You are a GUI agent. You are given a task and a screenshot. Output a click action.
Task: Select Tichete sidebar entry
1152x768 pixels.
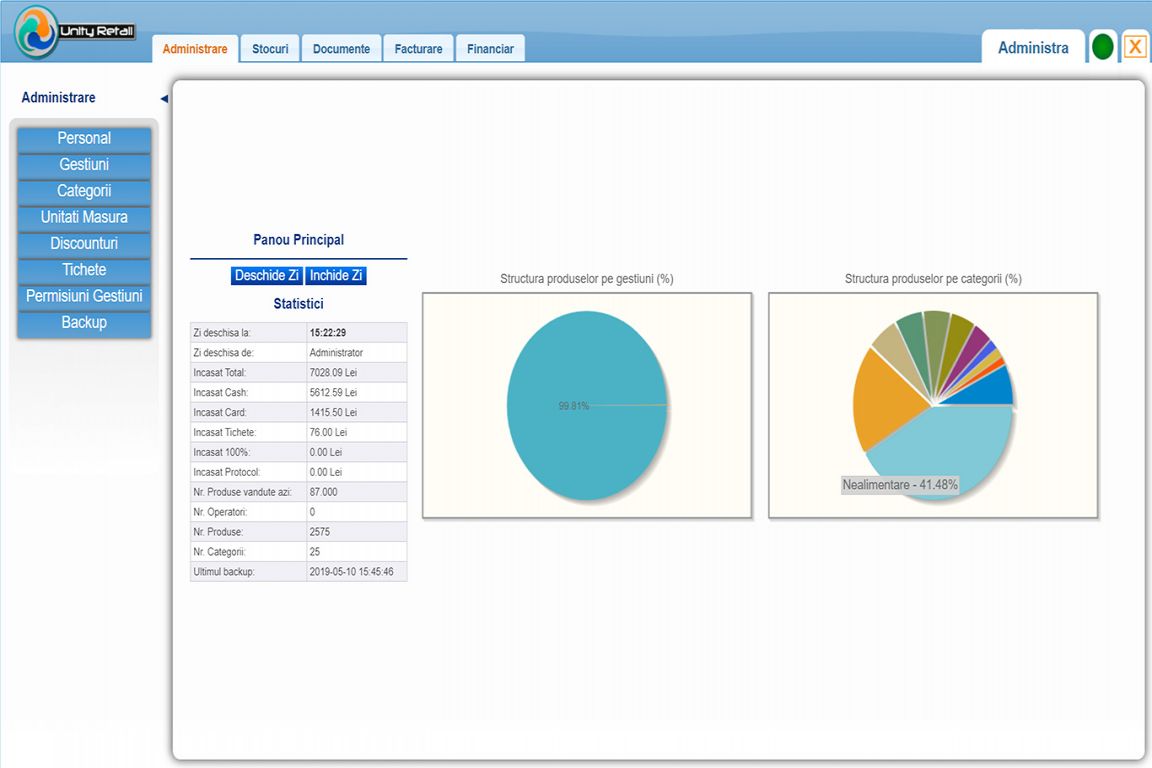(x=84, y=270)
